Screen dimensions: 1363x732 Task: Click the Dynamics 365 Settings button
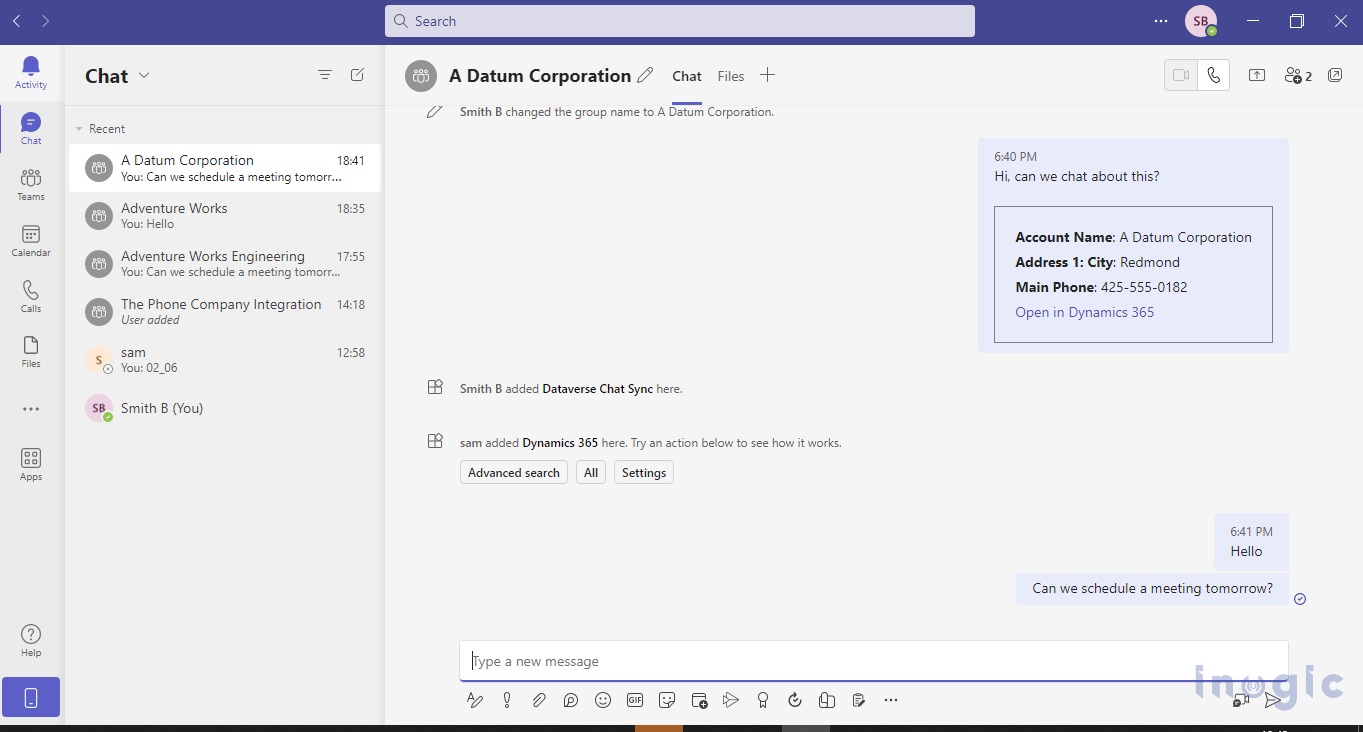pos(644,472)
